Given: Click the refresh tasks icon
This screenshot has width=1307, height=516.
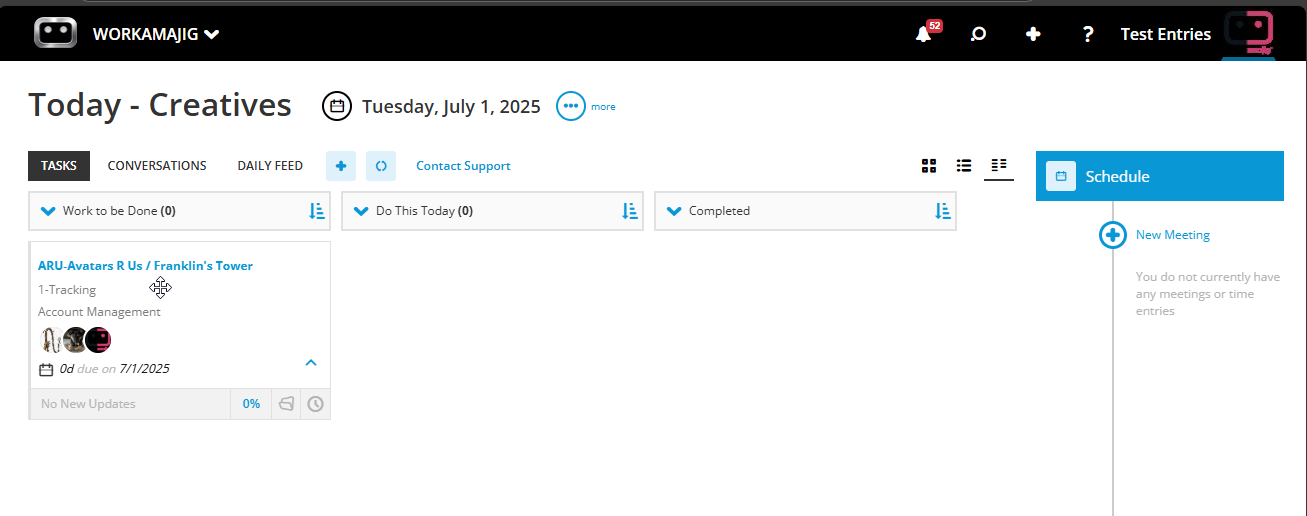Looking at the screenshot, I should [381, 166].
